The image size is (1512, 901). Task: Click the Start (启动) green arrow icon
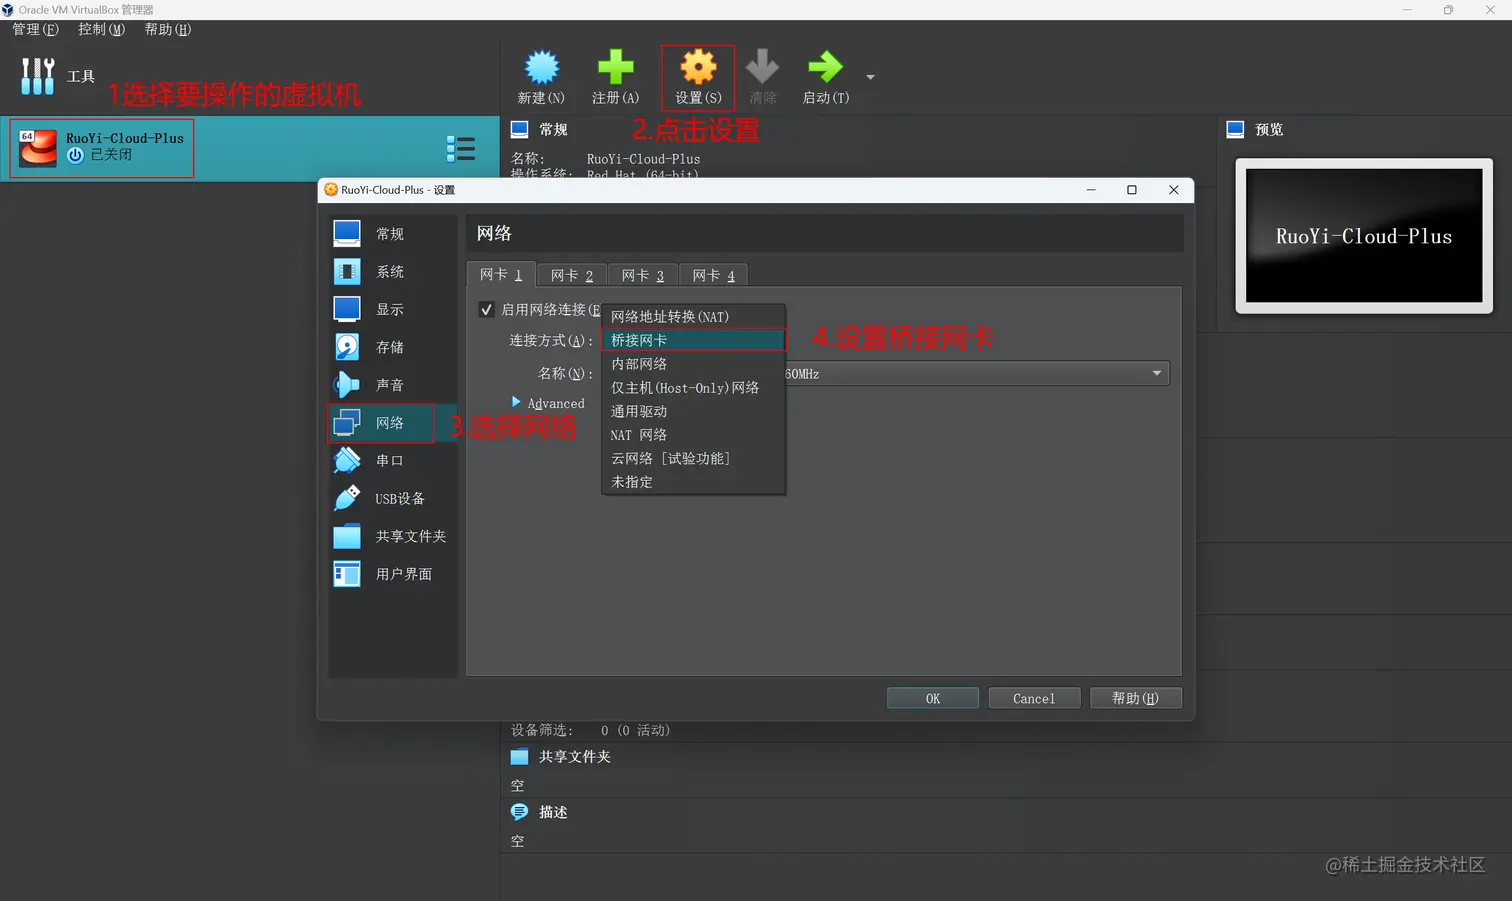(x=825, y=67)
